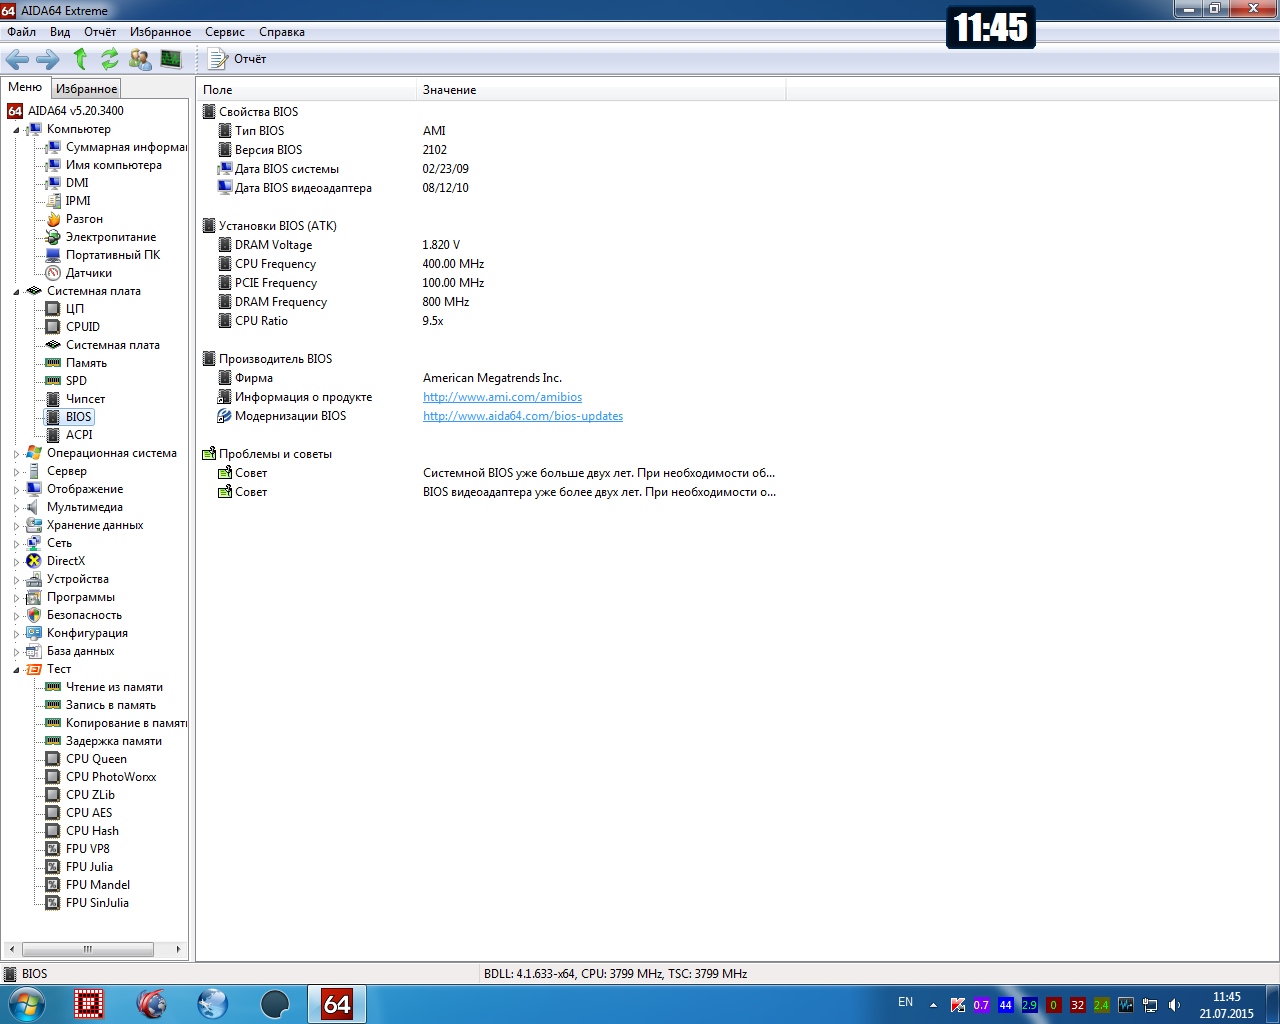The width and height of the screenshot is (1280, 1024).
Task: Refresh the page with green circular arrows
Action: (x=110, y=59)
